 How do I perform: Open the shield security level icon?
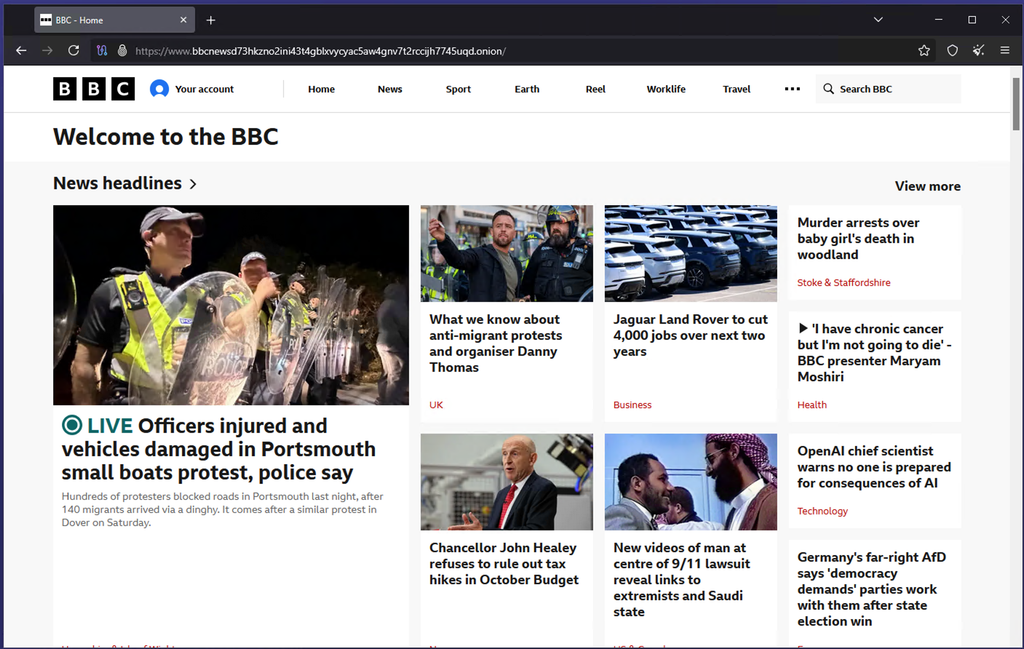952,51
